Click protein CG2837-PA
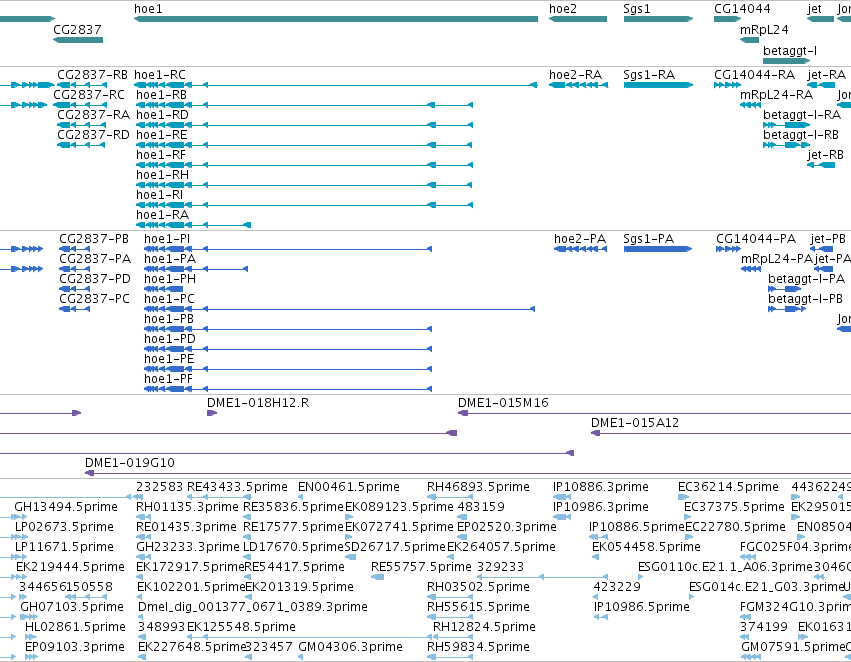 (x=75, y=269)
